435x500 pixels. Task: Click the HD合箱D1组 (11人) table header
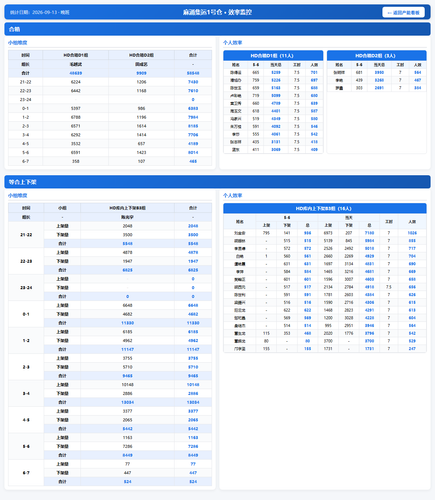[x=273, y=56]
